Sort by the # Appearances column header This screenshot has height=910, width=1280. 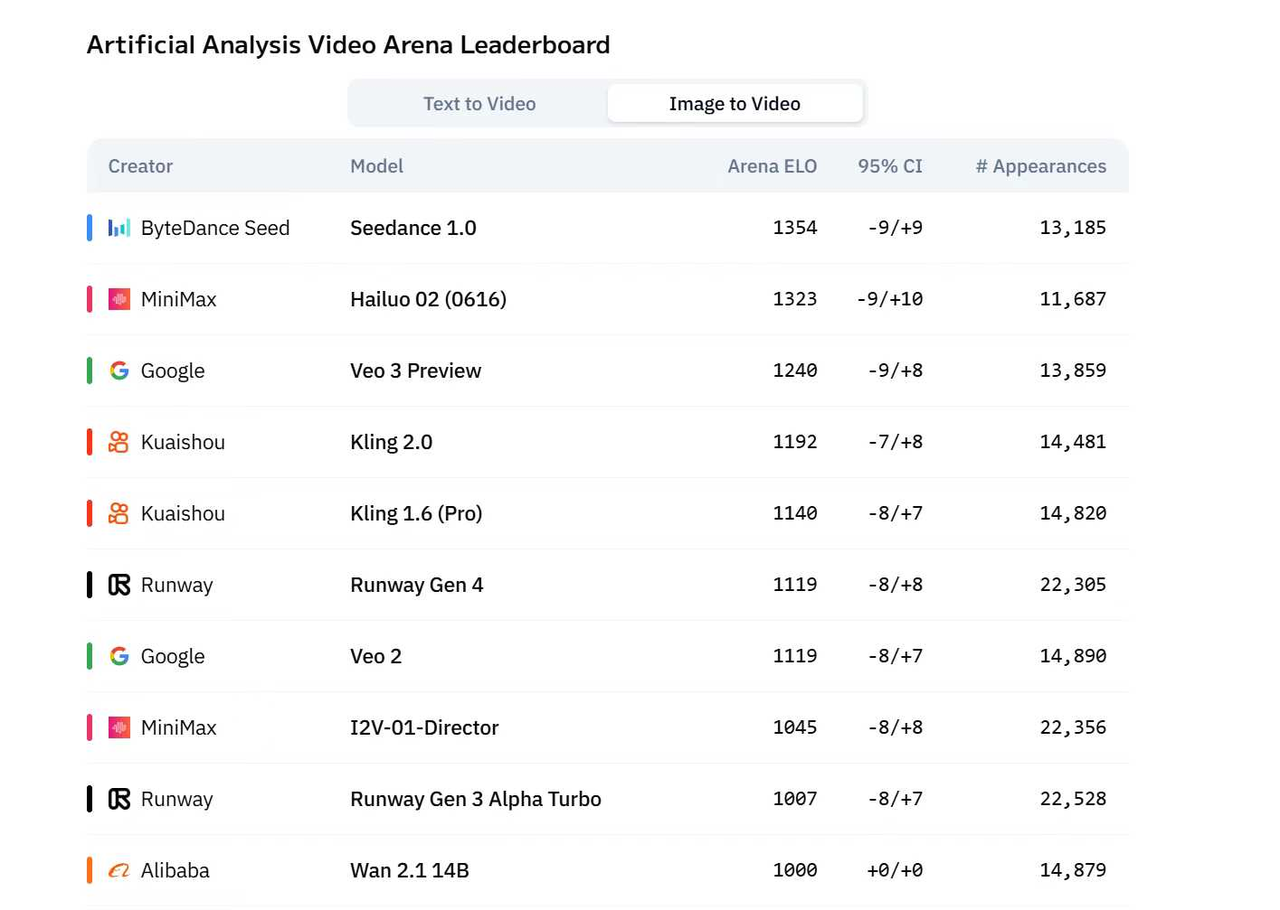[x=1041, y=166]
